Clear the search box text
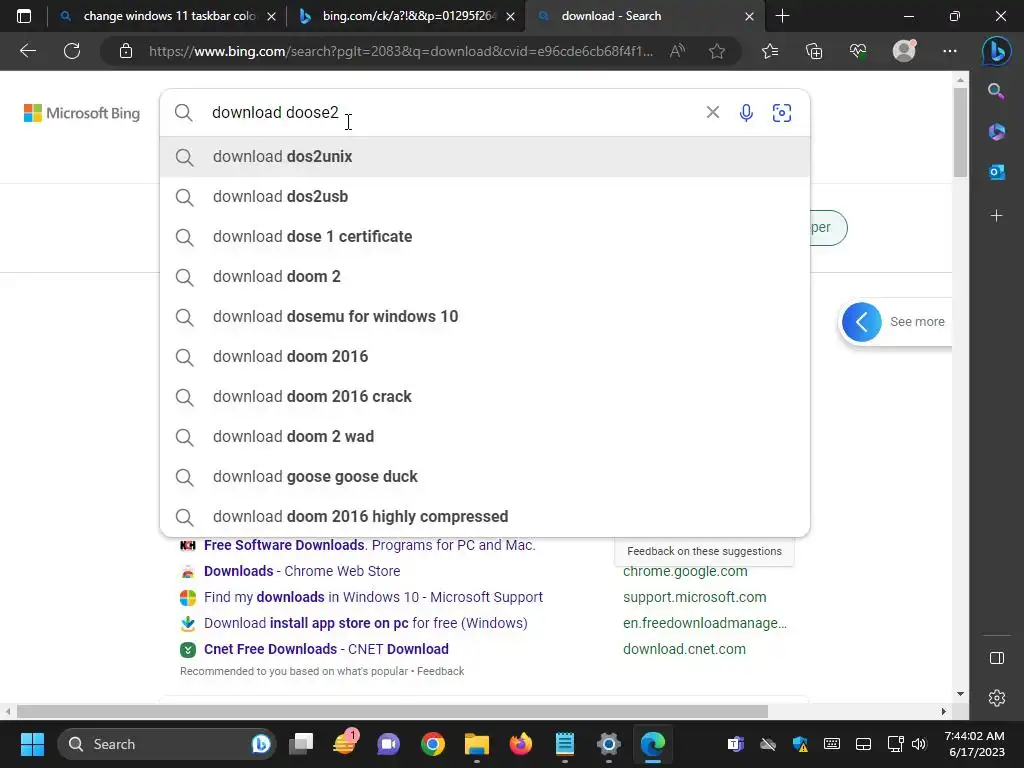1024x768 pixels. 712,112
